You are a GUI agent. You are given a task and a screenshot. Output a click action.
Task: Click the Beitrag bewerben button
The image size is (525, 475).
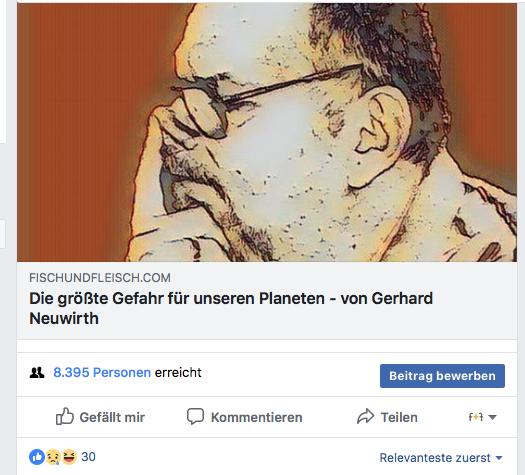(442, 376)
